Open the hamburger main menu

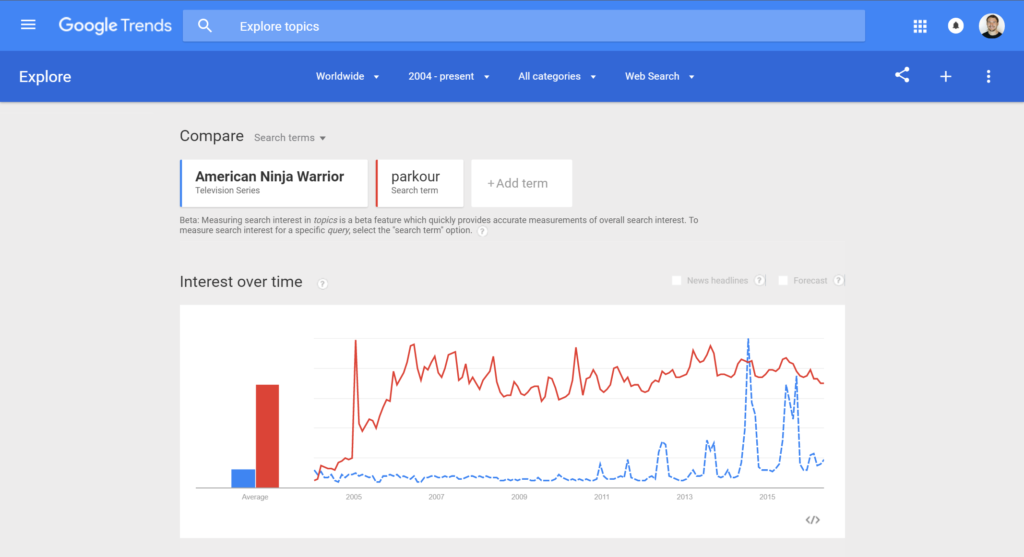(x=28, y=25)
